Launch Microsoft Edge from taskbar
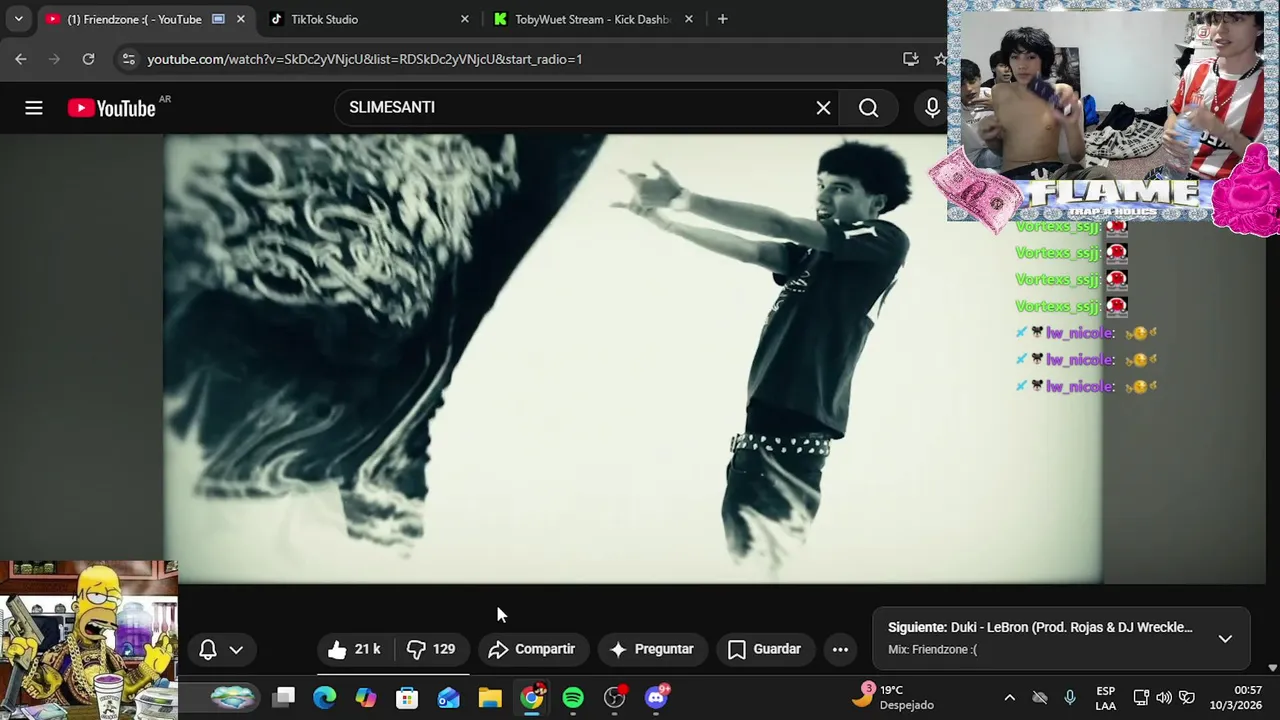 (325, 697)
